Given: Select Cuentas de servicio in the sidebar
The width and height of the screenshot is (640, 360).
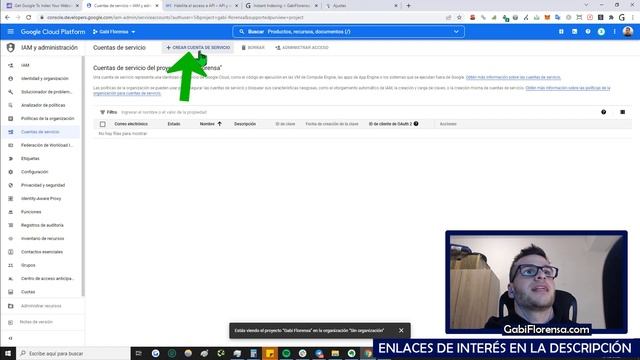Looking at the screenshot, I should click(x=41, y=132).
